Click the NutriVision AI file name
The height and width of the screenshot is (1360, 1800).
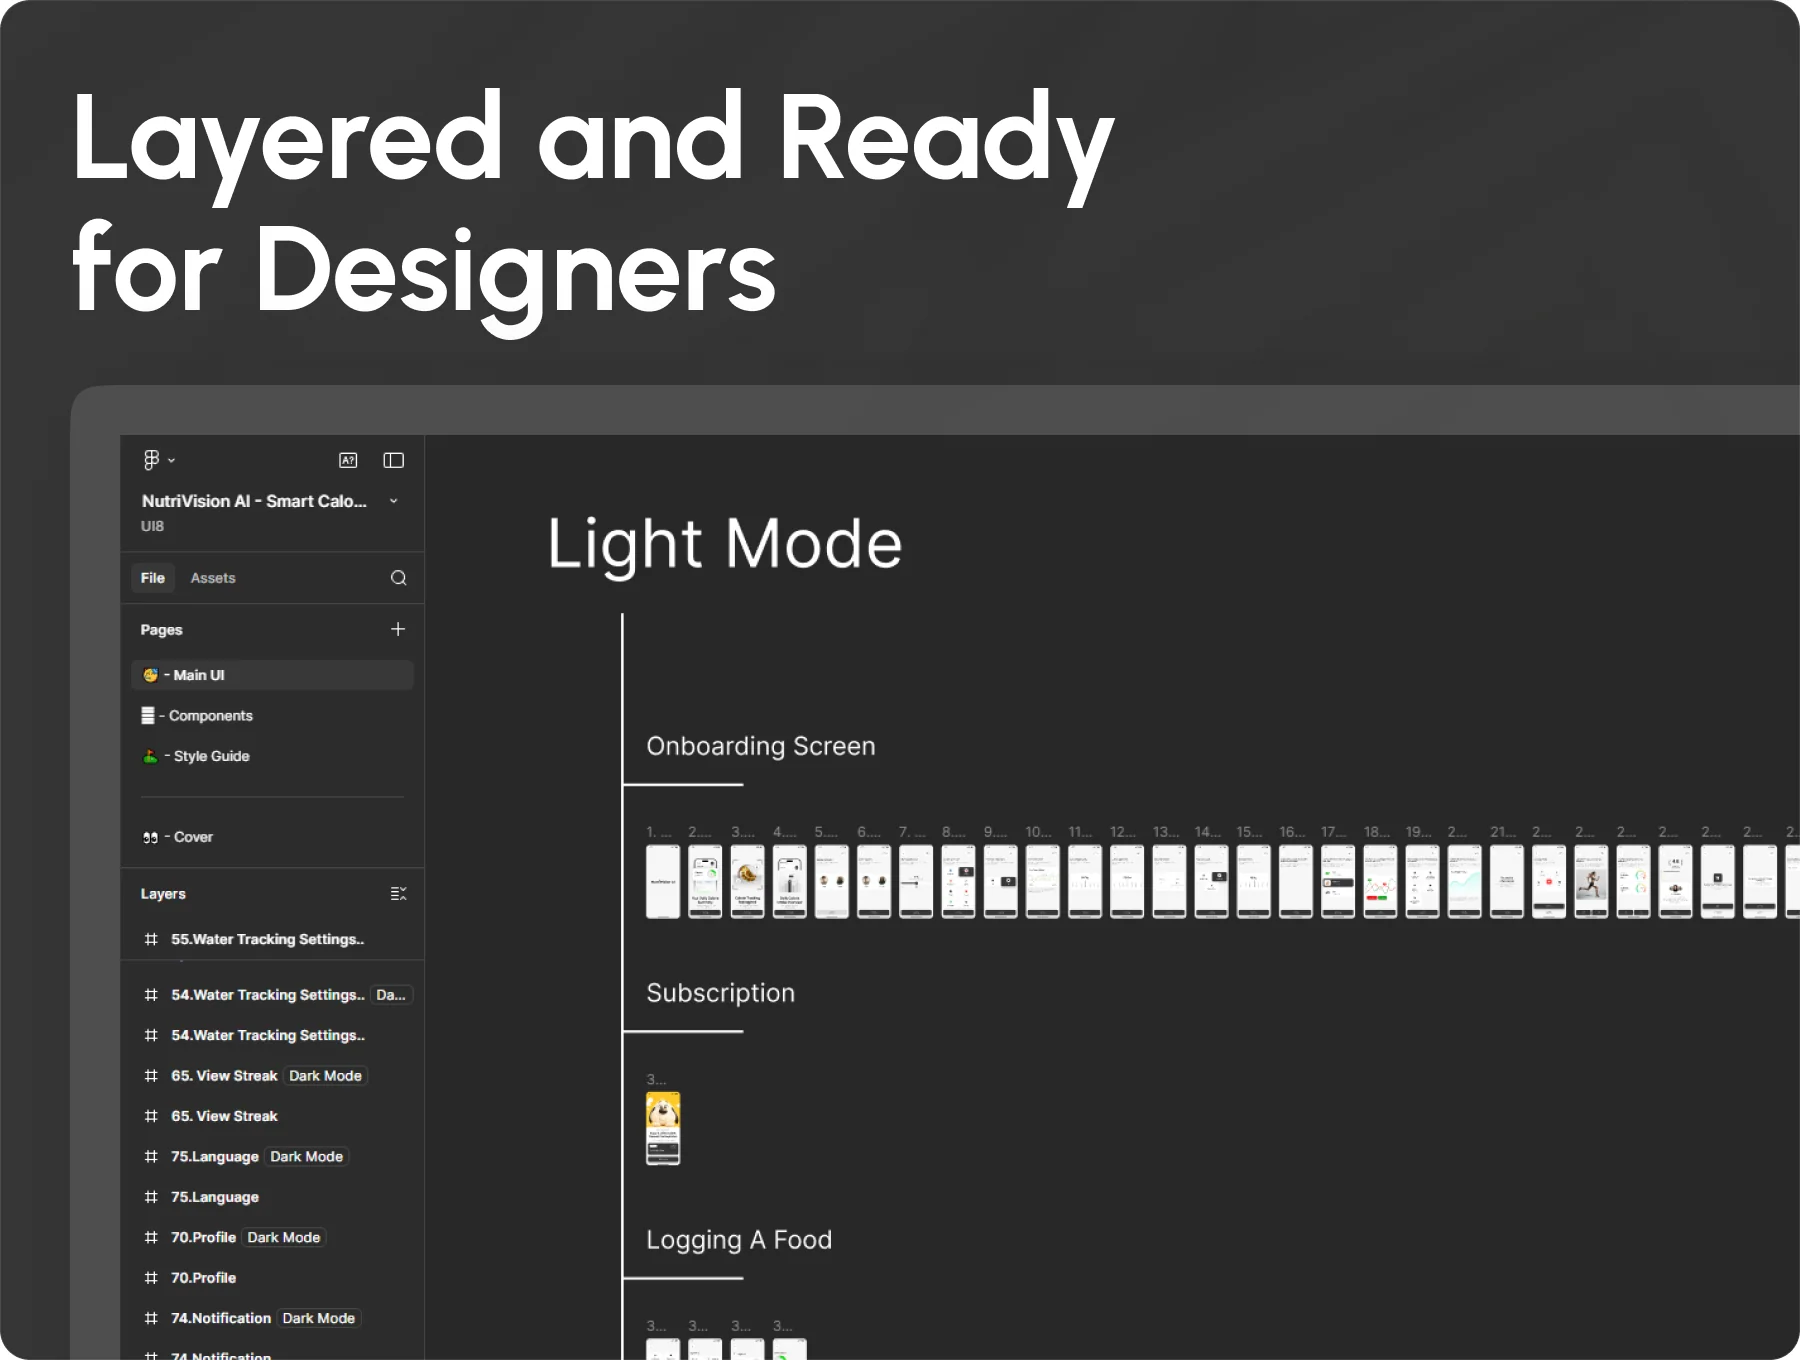pyautogui.click(x=254, y=501)
